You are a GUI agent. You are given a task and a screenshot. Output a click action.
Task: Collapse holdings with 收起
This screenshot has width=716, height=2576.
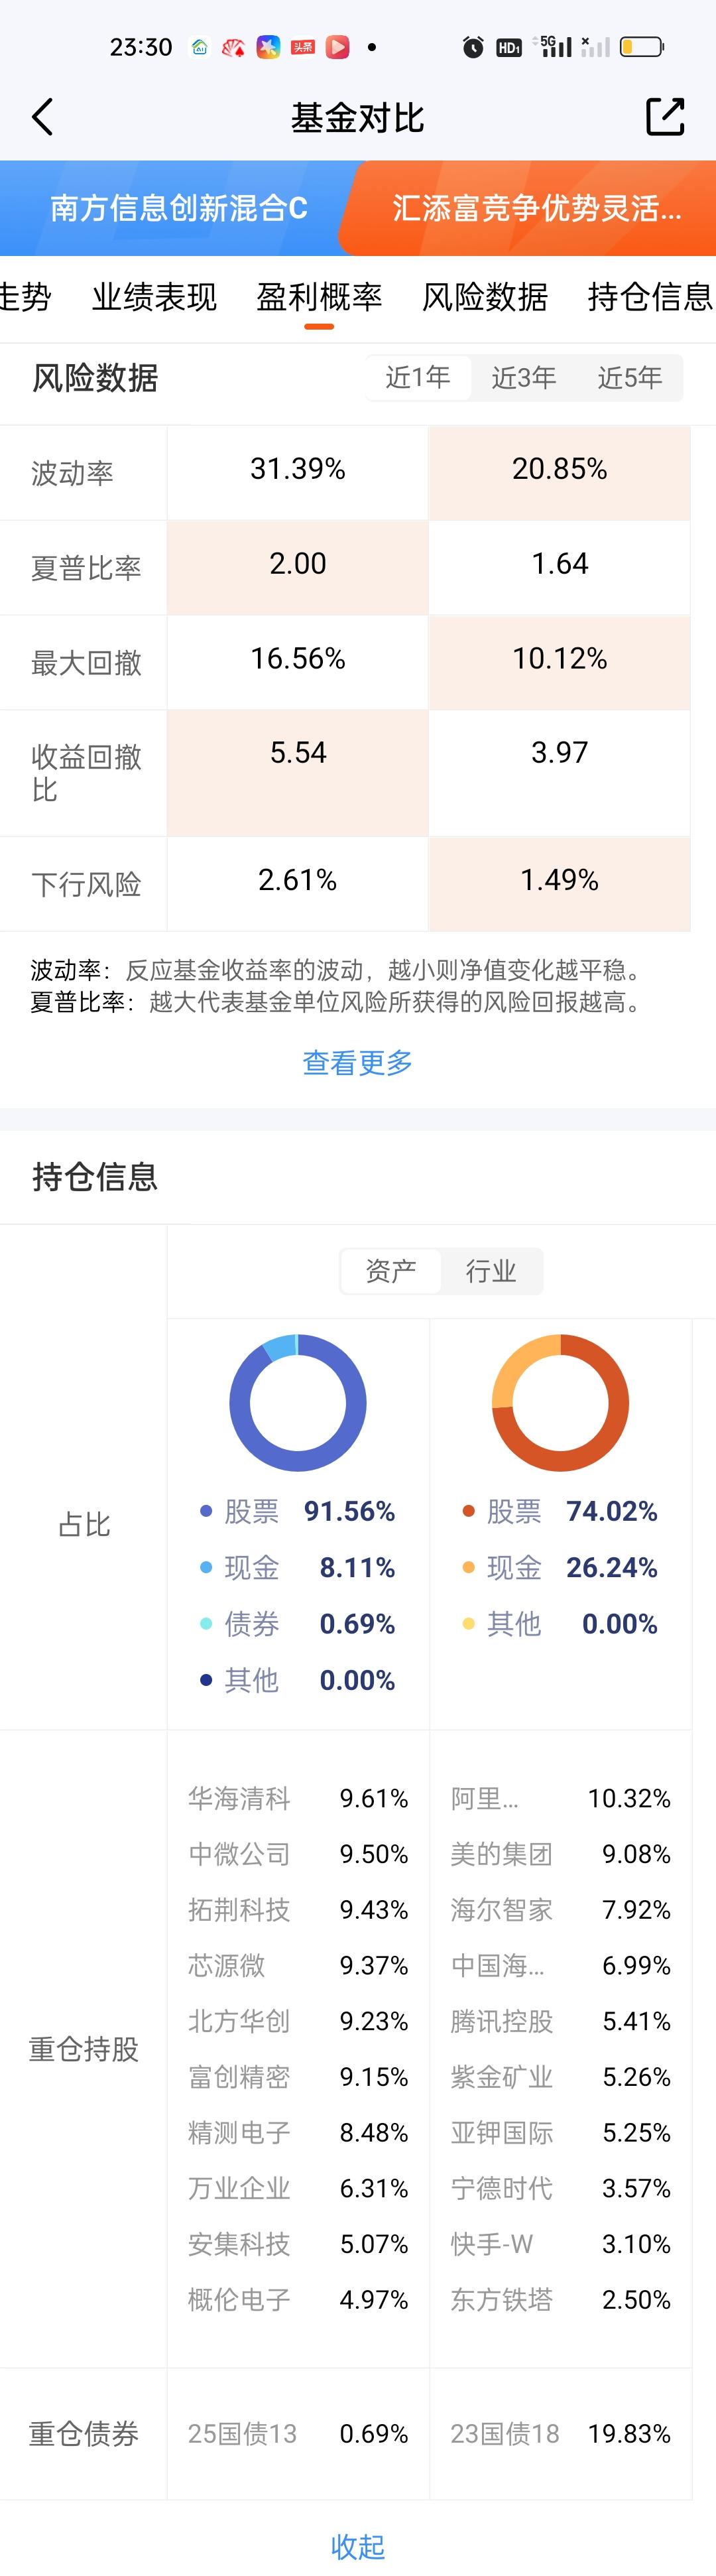point(357,2545)
